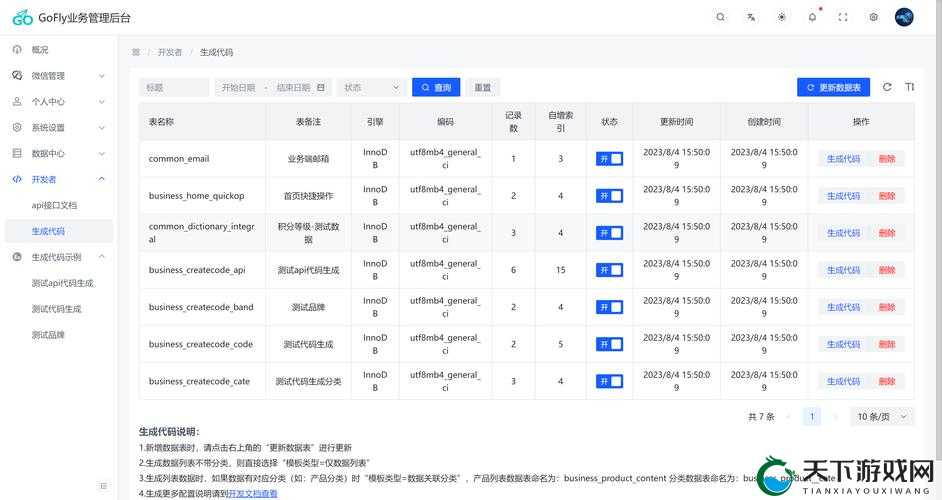Click the blue 查询 search button
This screenshot has width=942, height=500.
[436, 87]
